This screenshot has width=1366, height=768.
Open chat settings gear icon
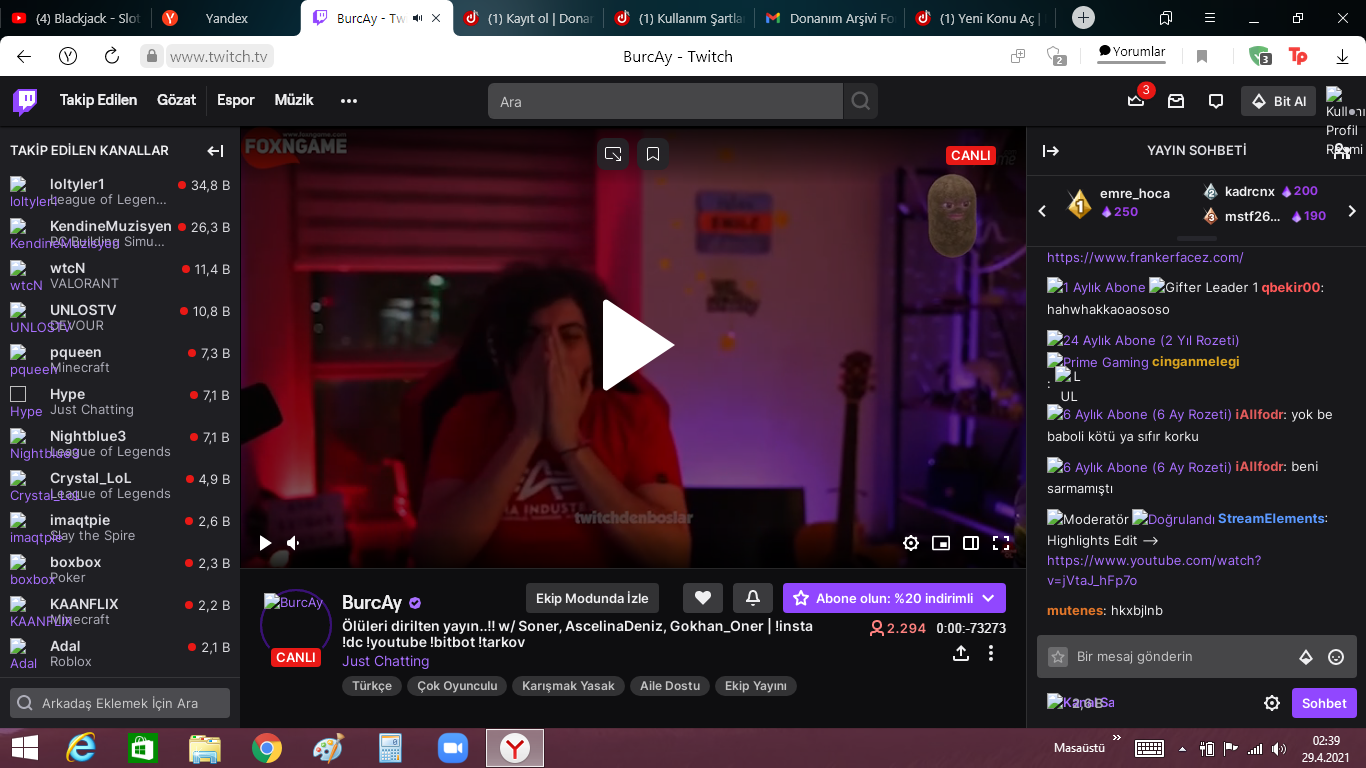[x=1272, y=703]
